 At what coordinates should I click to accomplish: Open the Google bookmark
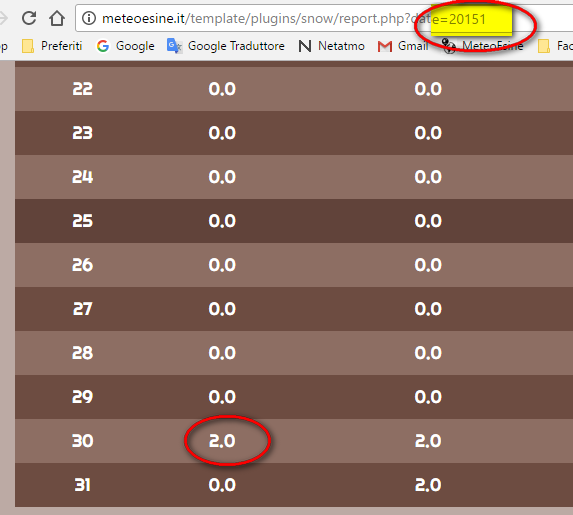[126, 46]
